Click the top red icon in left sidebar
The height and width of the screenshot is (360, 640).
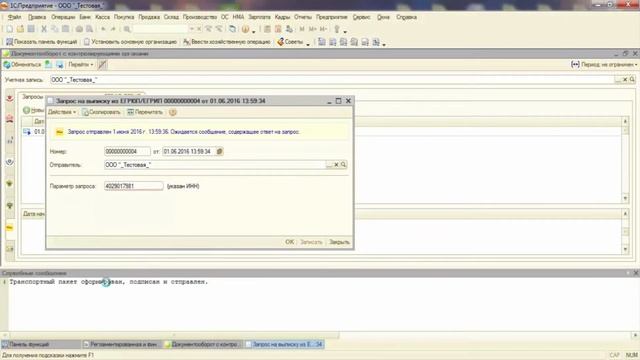click(x=10, y=98)
